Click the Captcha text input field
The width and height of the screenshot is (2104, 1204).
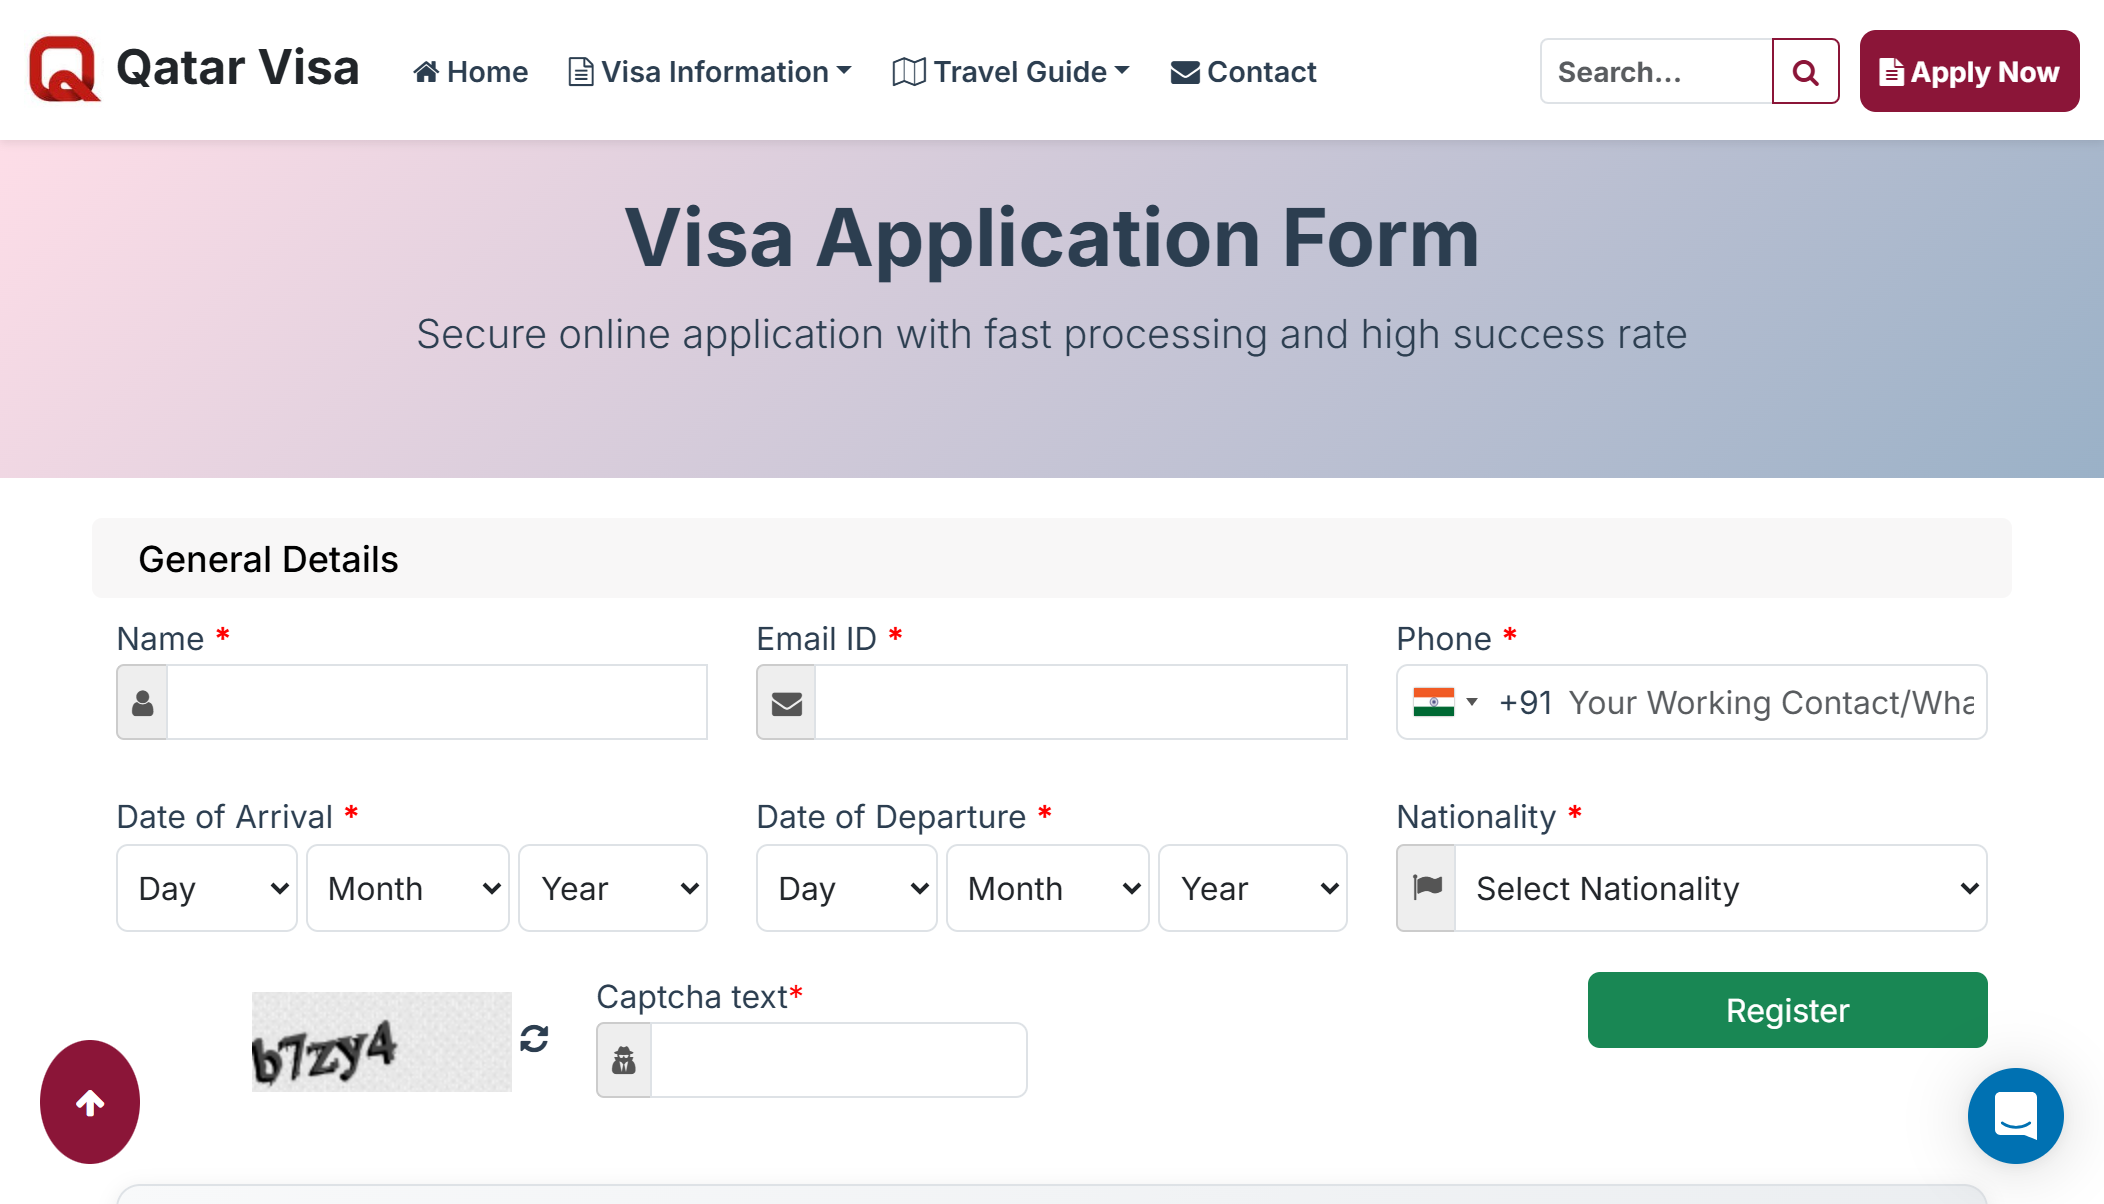pyautogui.click(x=838, y=1060)
